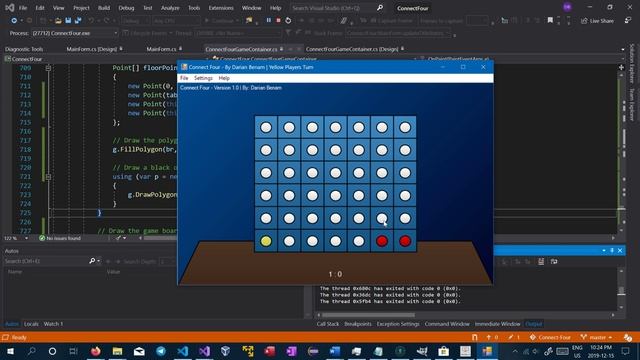Click the bookmark icon in toolbar
Viewport: 640px width, 360px height.
(550, 20)
